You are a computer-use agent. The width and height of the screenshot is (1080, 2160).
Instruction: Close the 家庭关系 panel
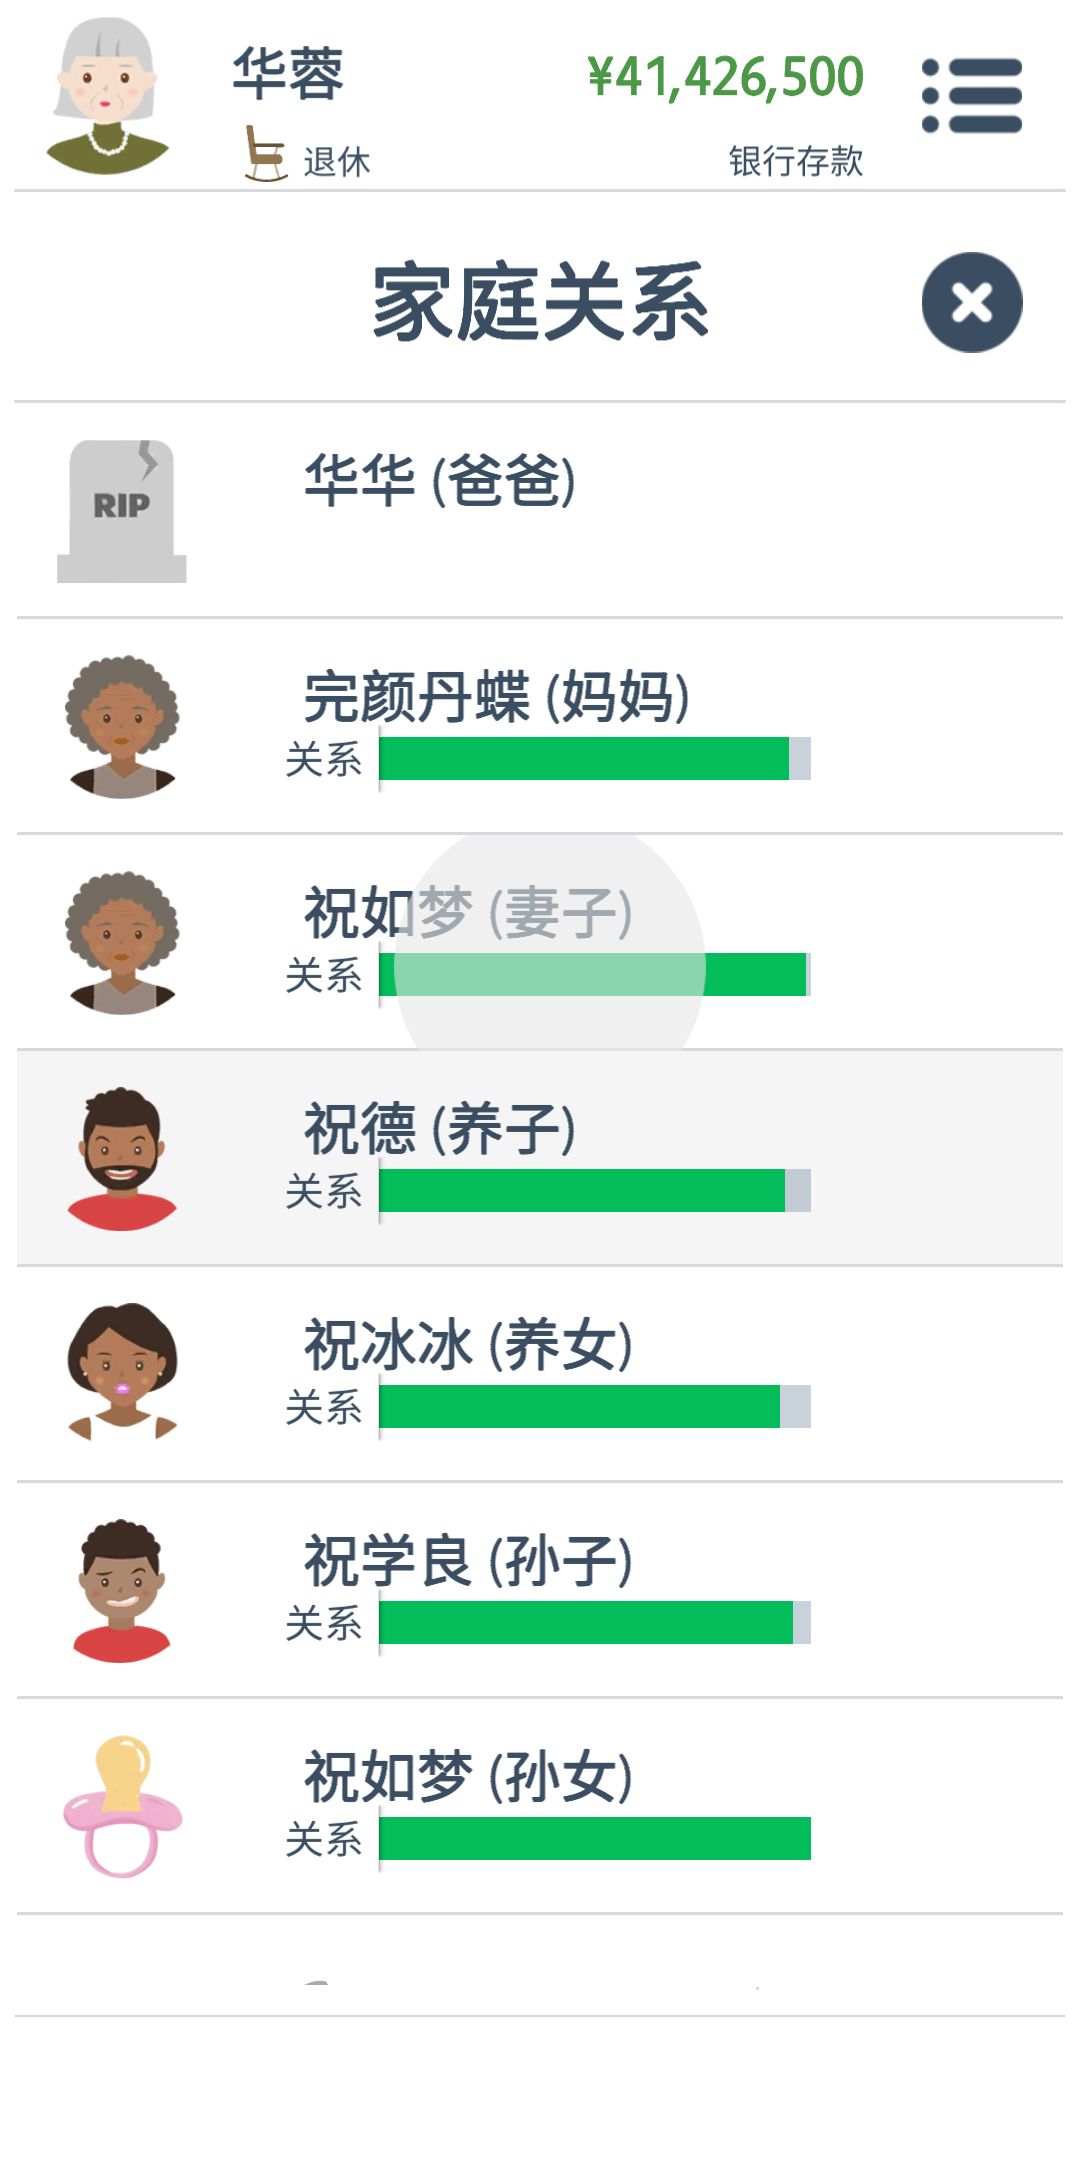coord(972,302)
